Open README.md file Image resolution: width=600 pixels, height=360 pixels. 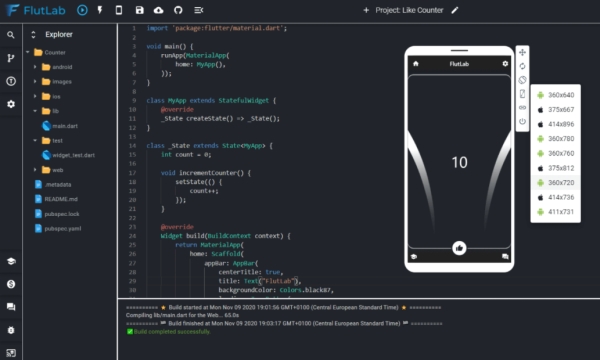pyautogui.click(x=56, y=199)
